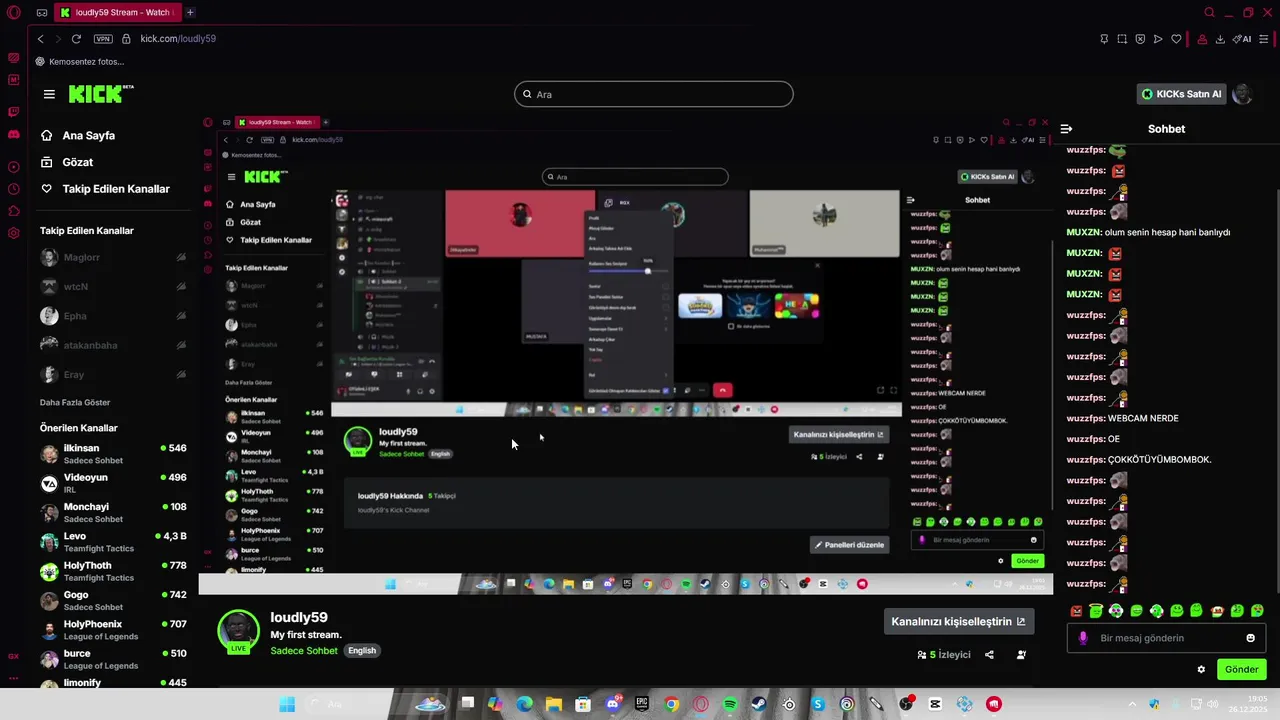Screen dimensions: 1280x720
Task: Click the Kemosentez fotos bookmark
Action: click(x=80, y=62)
